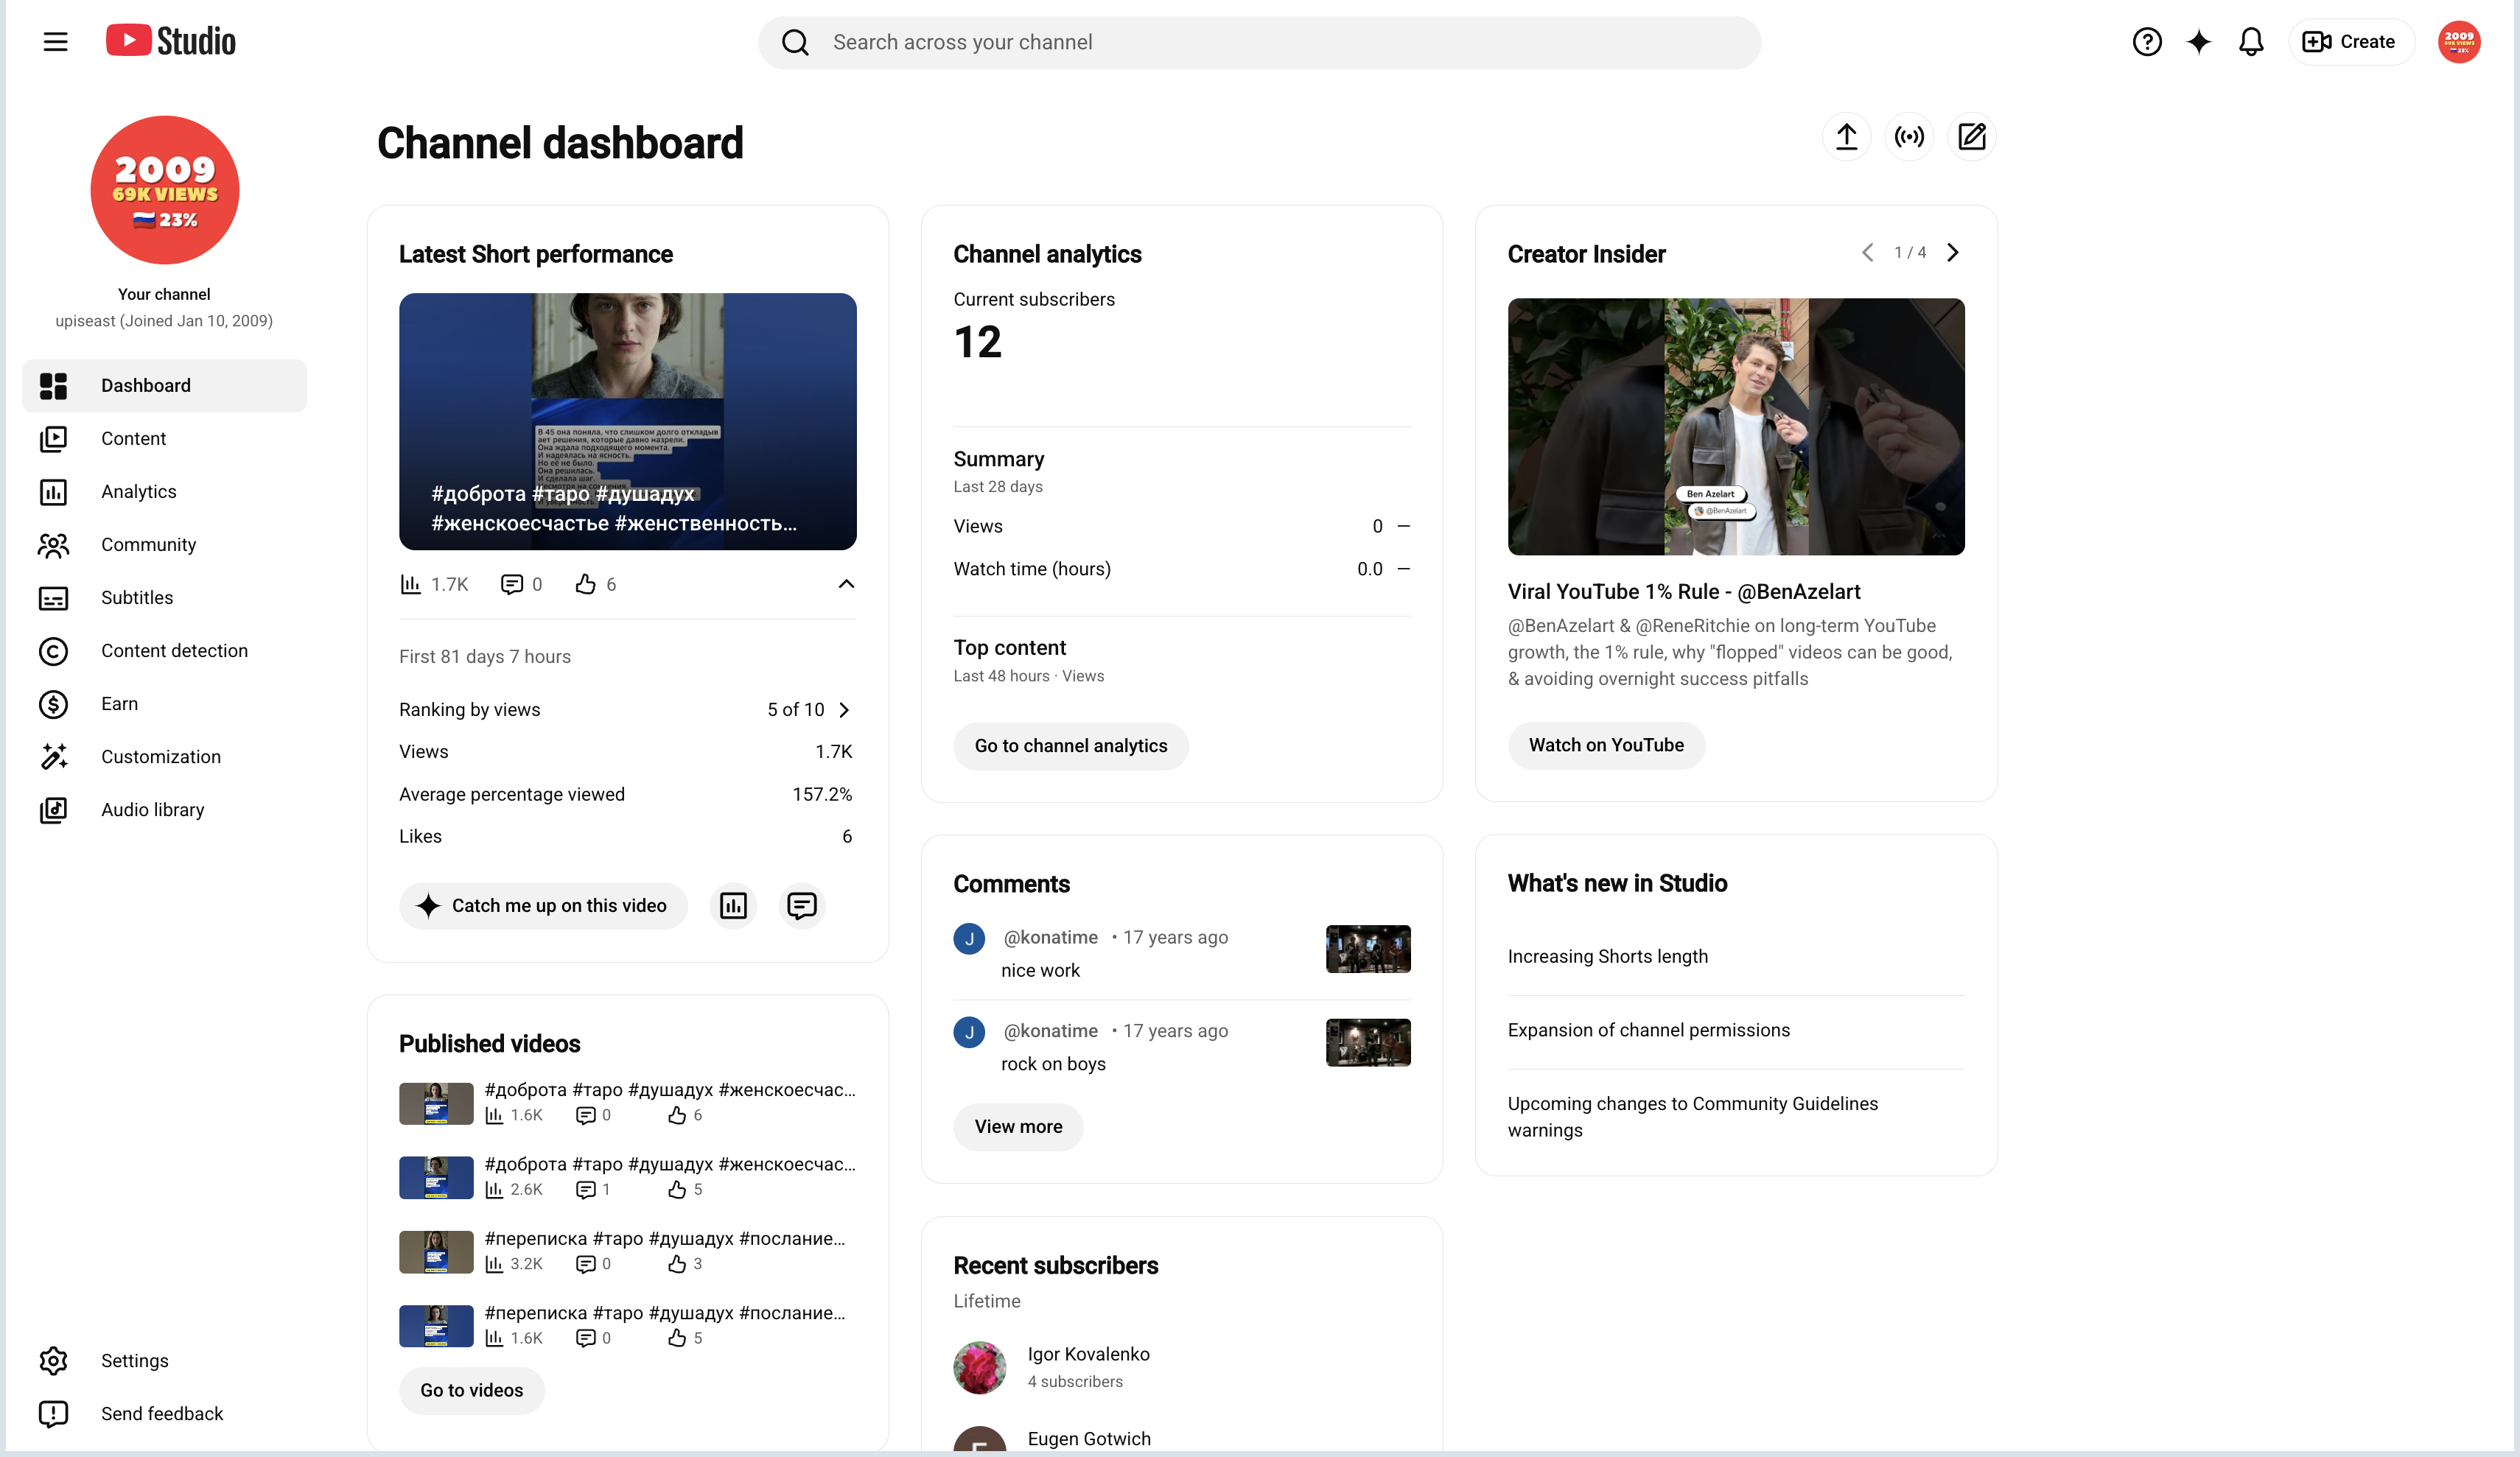Open thumbnail beside 'rock on boys' comment
This screenshot has height=1457, width=2520.
pyautogui.click(x=1368, y=1042)
